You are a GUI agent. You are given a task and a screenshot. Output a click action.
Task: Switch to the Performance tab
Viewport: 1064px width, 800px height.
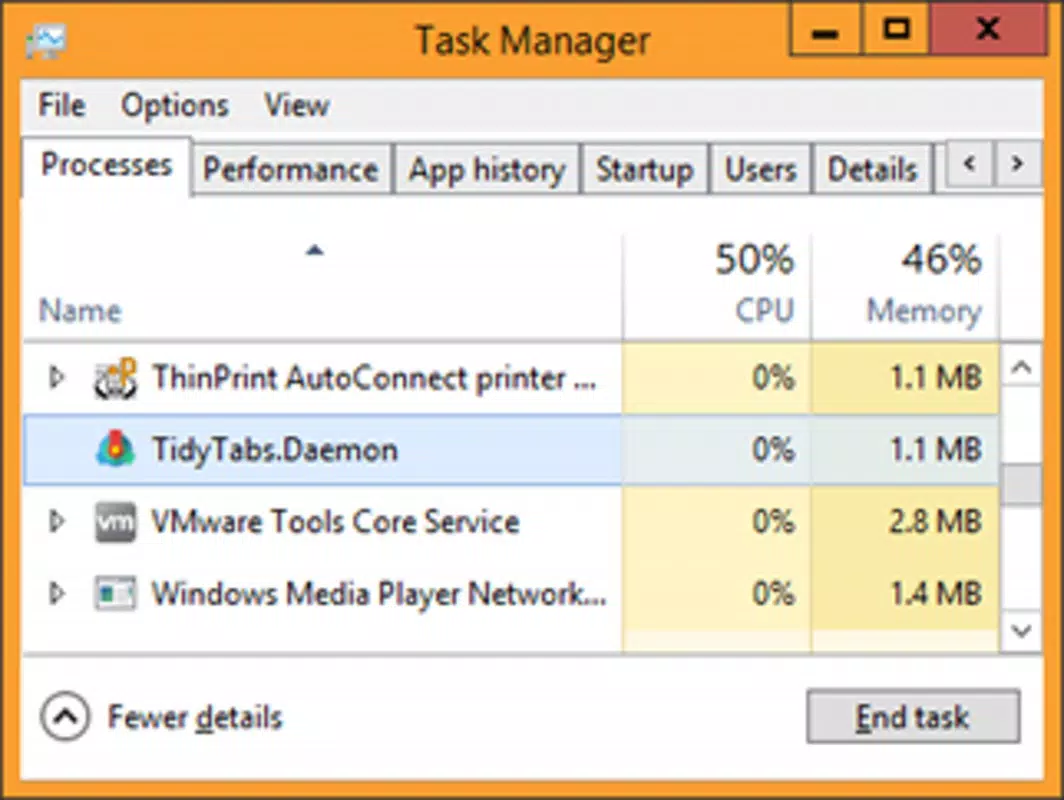tap(291, 169)
